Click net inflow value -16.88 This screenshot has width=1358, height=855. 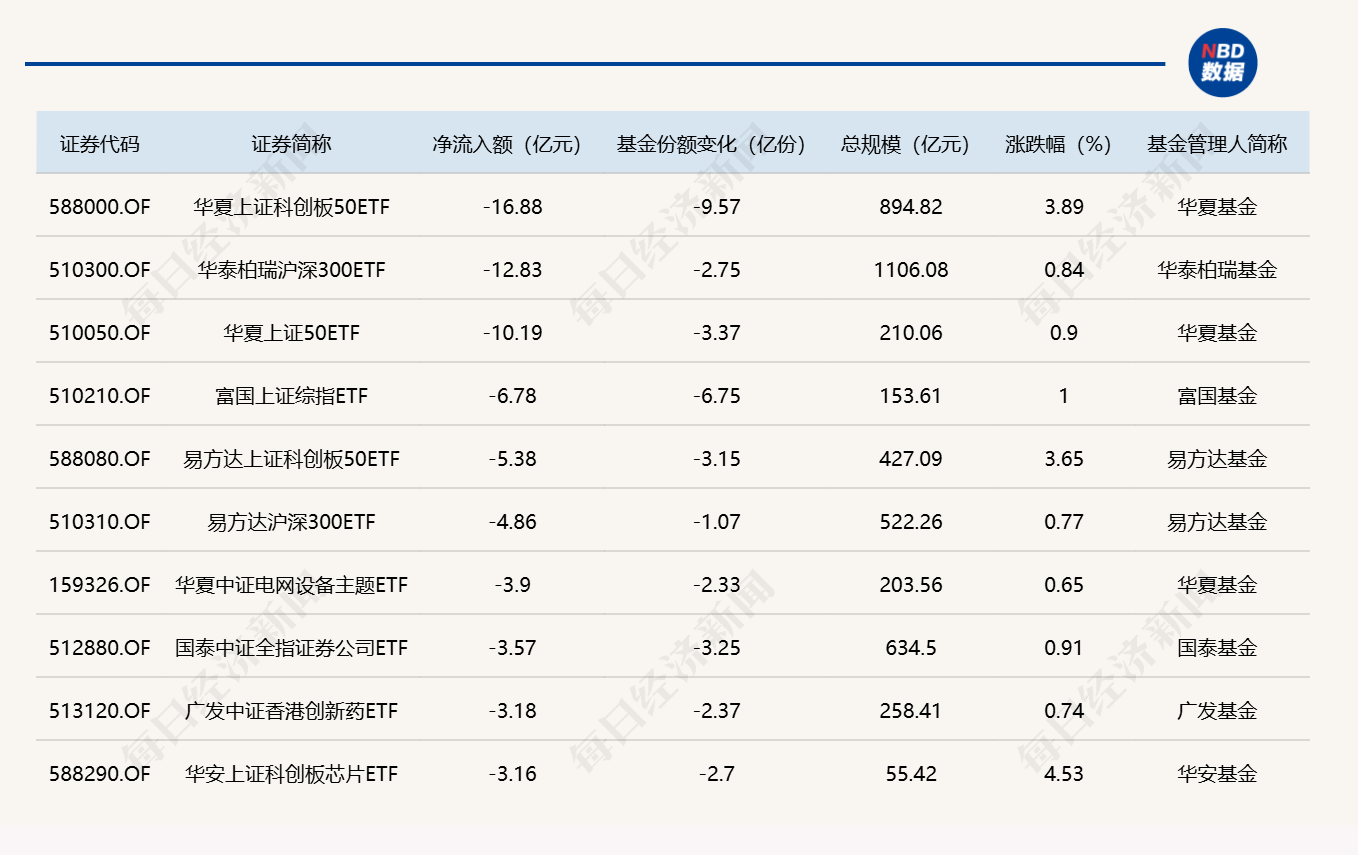(x=513, y=207)
